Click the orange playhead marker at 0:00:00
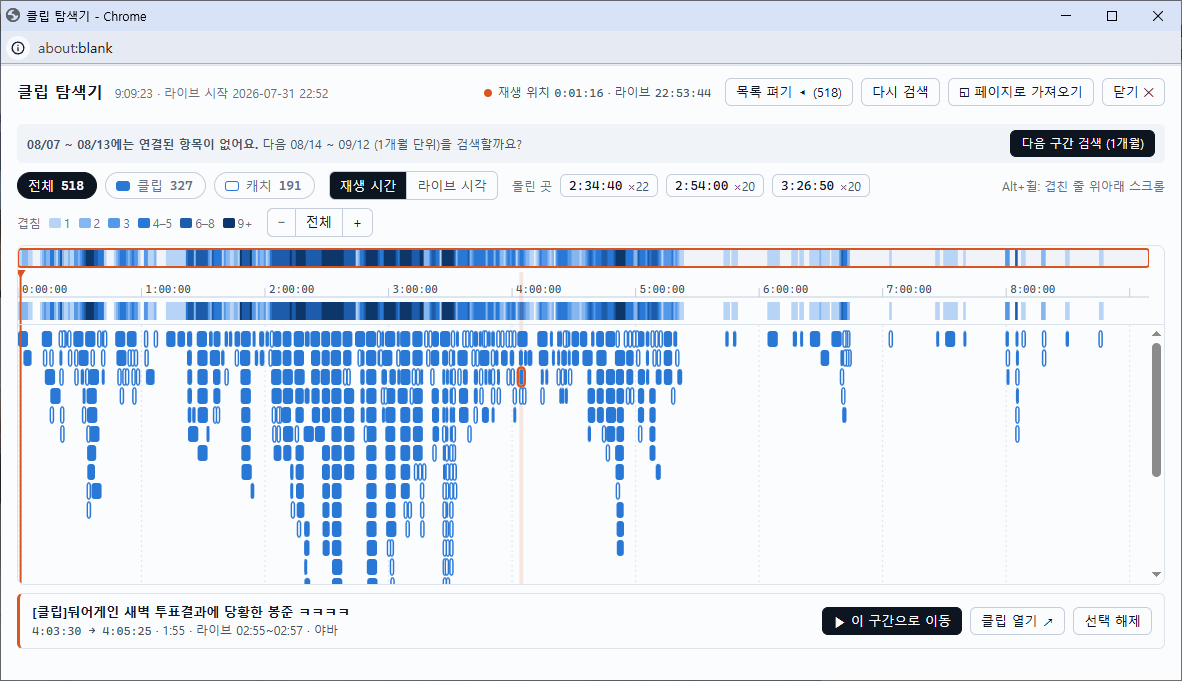This screenshot has width=1182, height=681. click(x=21, y=275)
